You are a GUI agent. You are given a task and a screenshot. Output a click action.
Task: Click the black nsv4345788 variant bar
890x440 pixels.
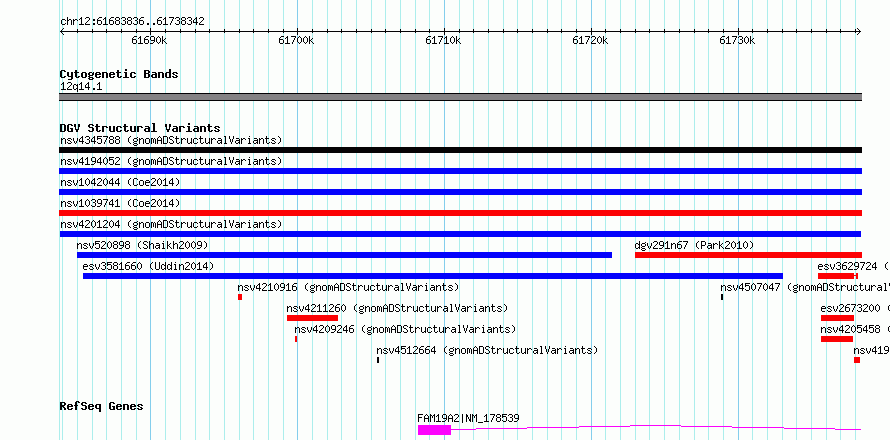click(460, 150)
